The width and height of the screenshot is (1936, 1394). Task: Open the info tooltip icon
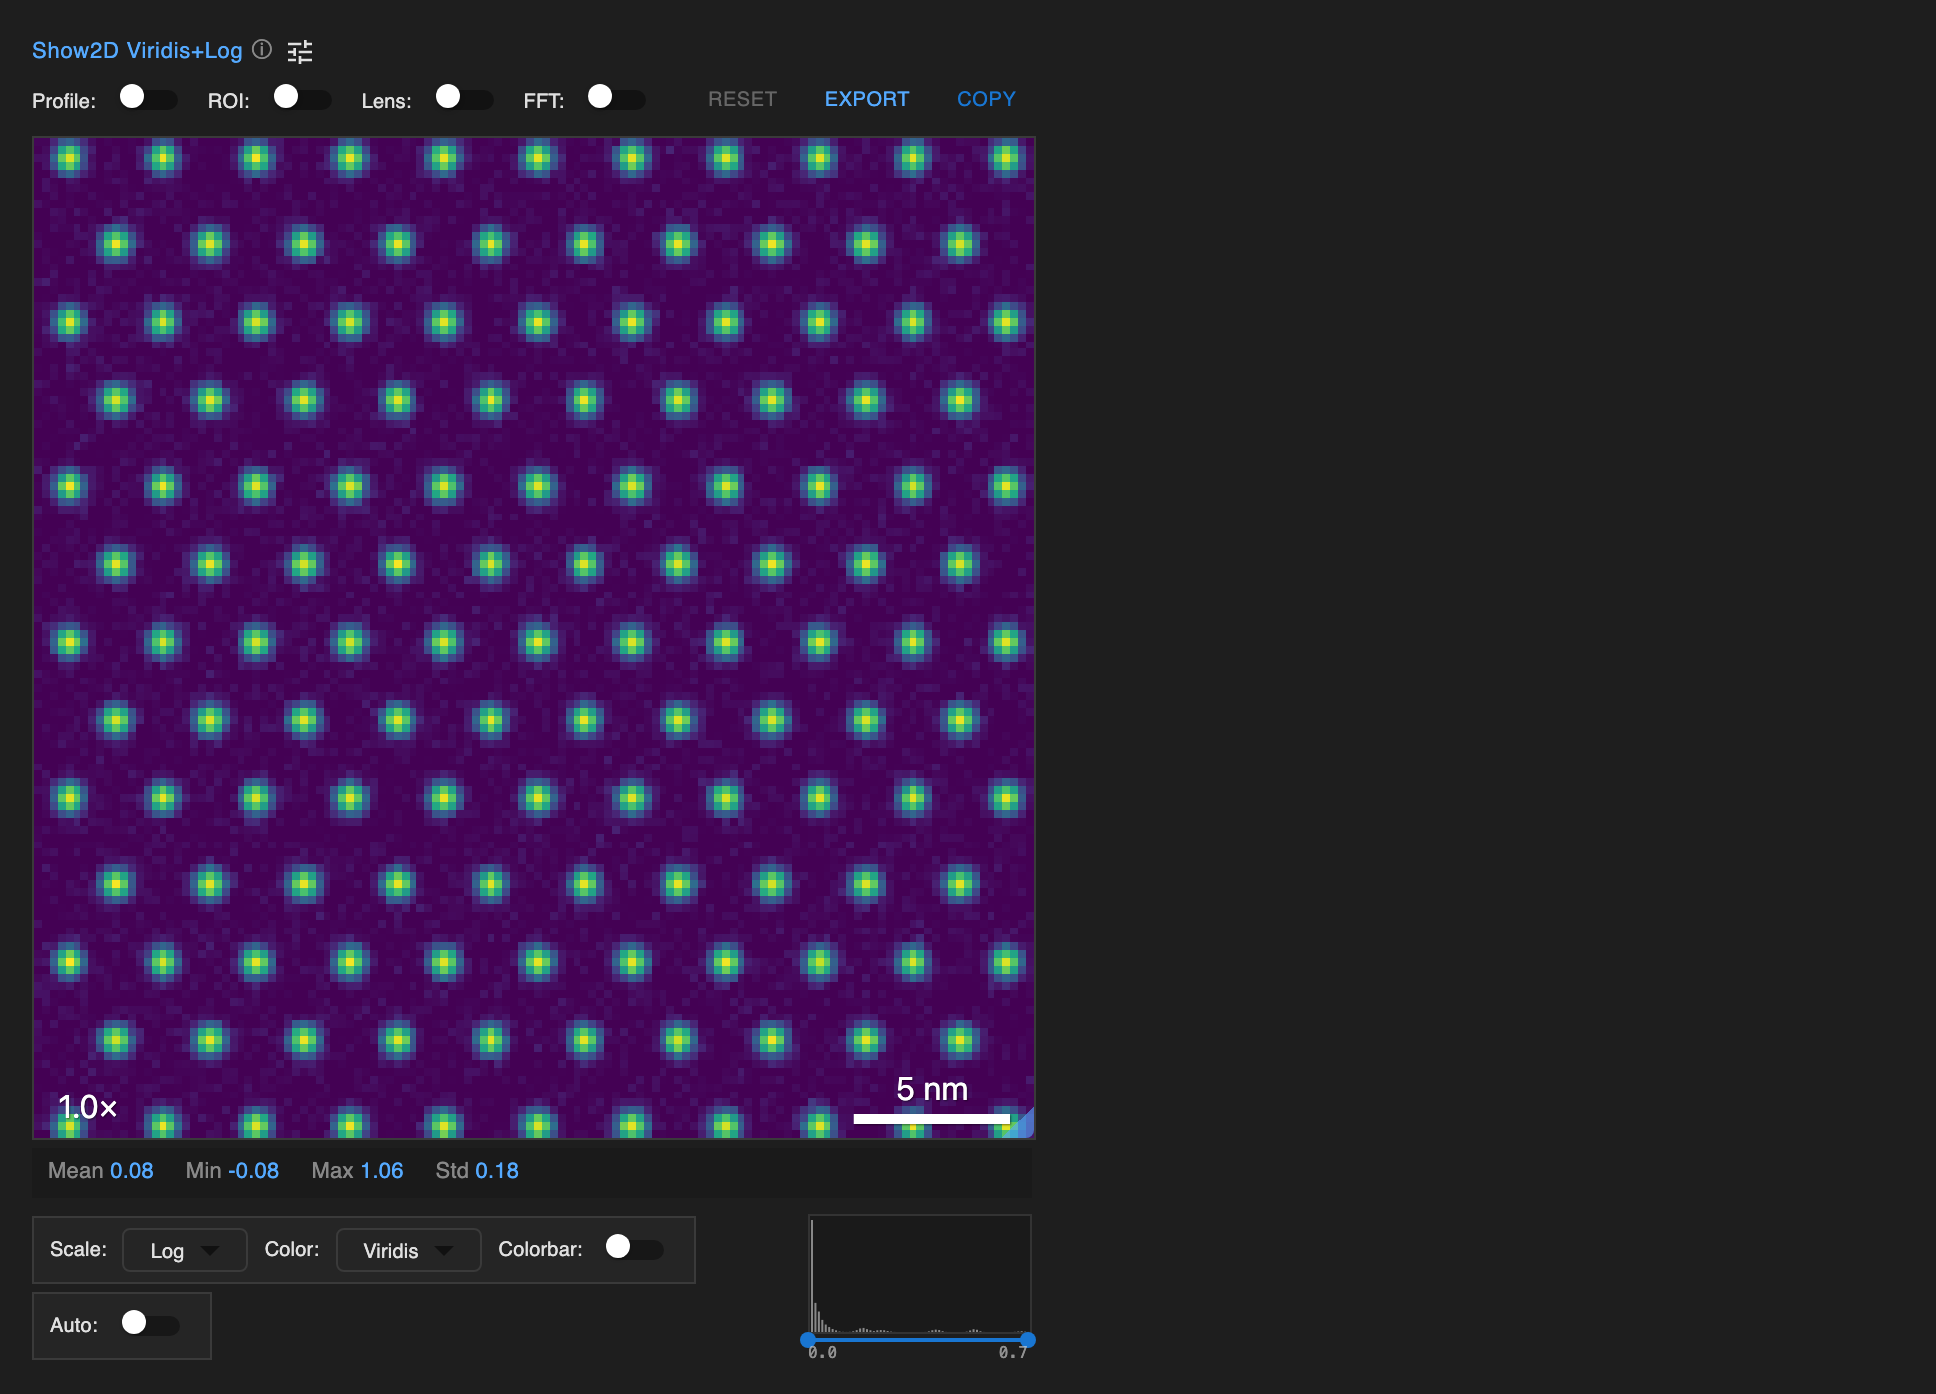[261, 50]
